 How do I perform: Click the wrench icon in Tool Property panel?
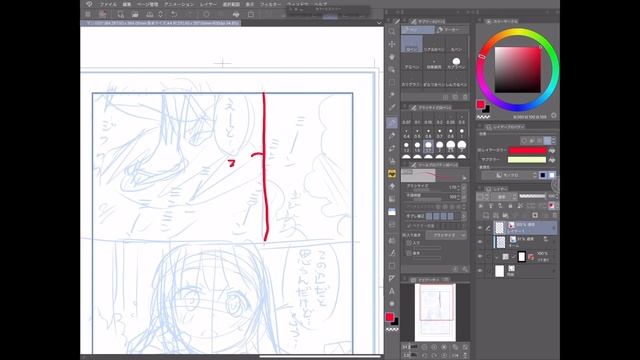(465, 269)
